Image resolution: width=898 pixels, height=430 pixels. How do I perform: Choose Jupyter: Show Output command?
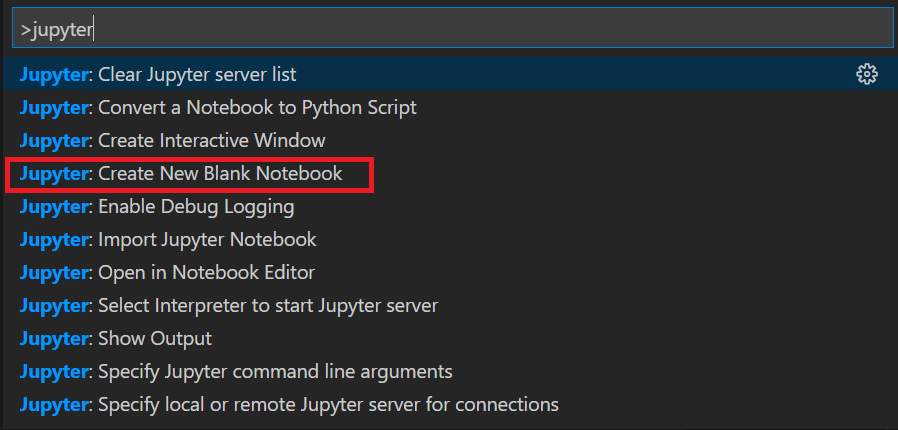point(449,338)
